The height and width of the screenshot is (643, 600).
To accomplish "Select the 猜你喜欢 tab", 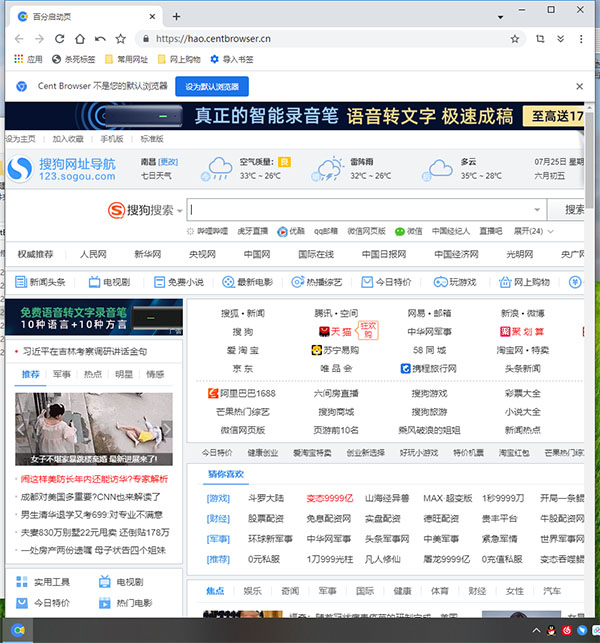I will tap(226, 474).
